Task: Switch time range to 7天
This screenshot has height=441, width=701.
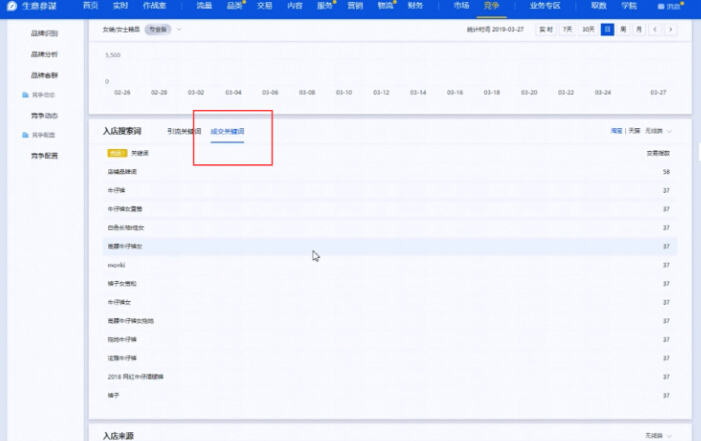Action: [x=567, y=30]
